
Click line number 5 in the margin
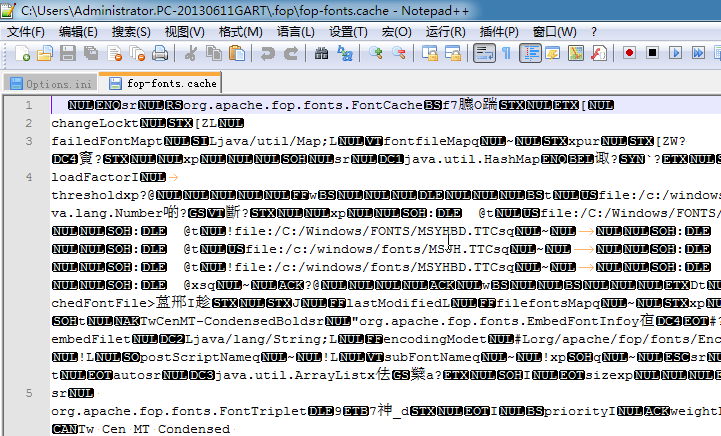pos(29,393)
